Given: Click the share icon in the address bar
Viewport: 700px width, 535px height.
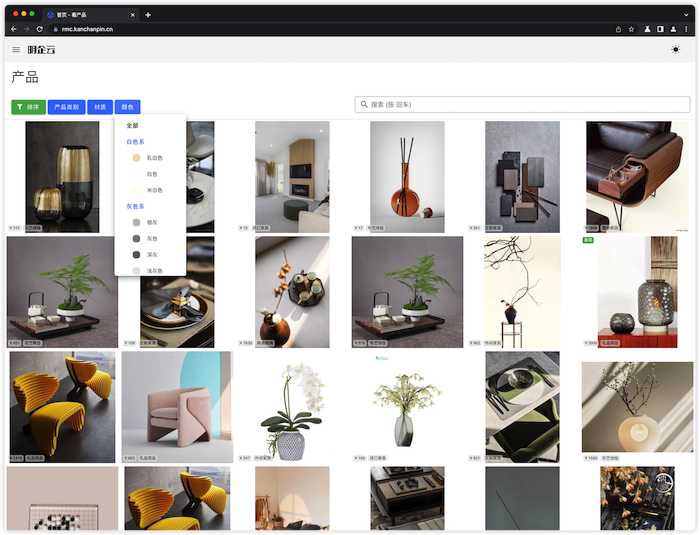Looking at the screenshot, I should 618,29.
